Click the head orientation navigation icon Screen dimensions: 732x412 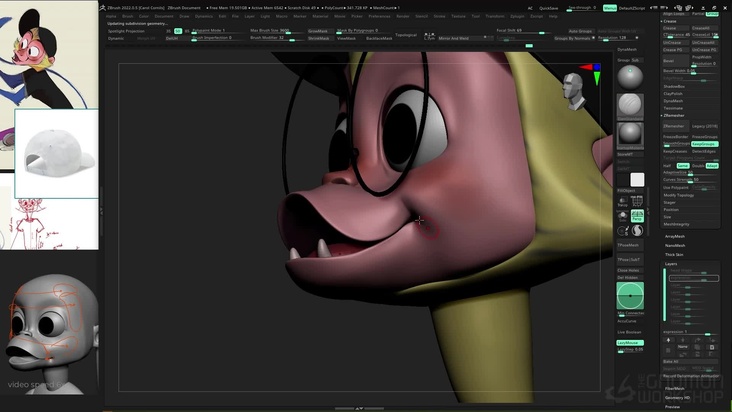pyautogui.click(x=574, y=91)
